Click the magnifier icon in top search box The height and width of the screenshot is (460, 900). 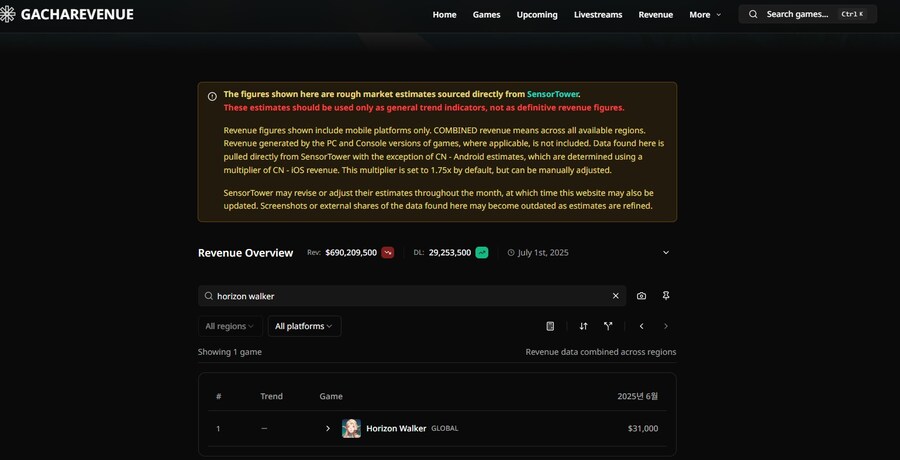[x=753, y=14]
